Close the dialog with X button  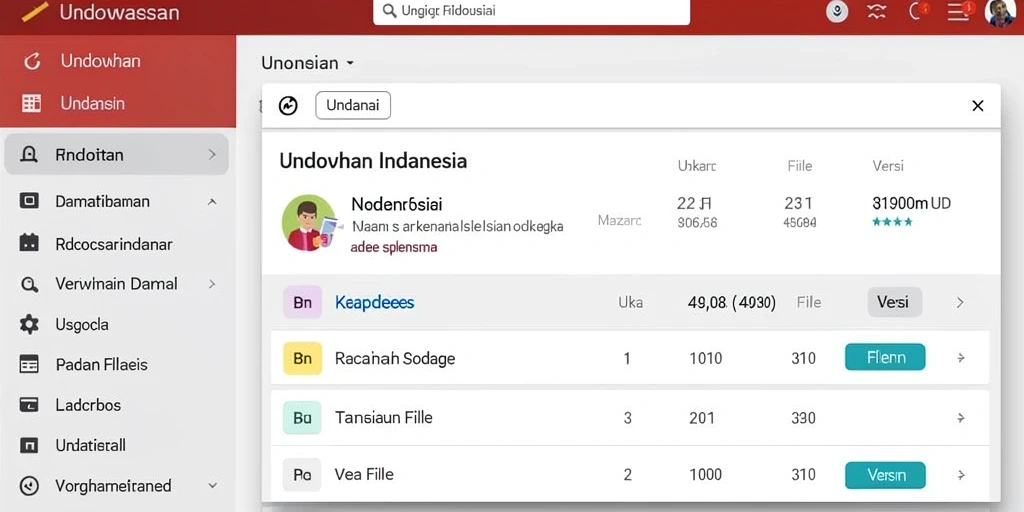978,106
